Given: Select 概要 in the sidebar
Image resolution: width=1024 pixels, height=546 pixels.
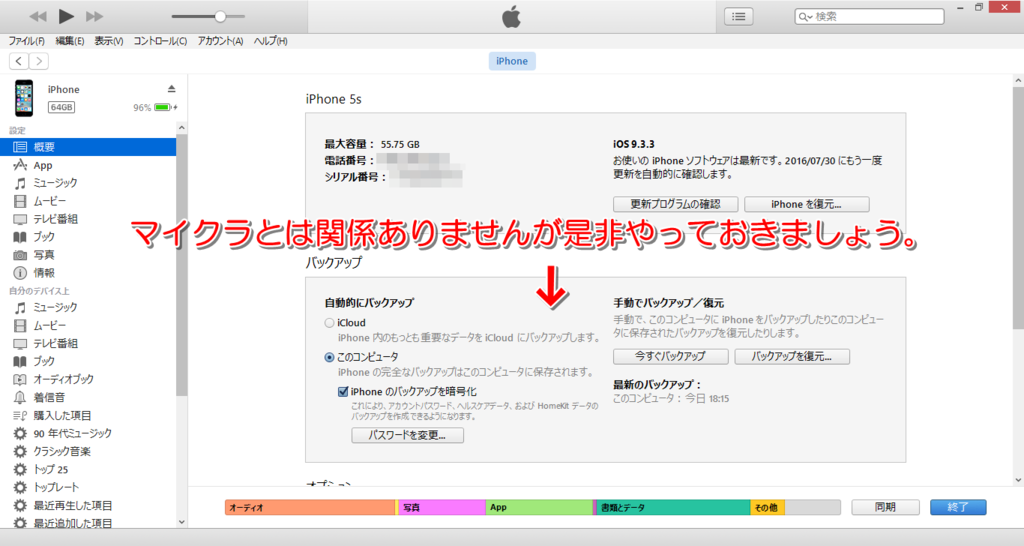Looking at the screenshot, I should (88, 147).
